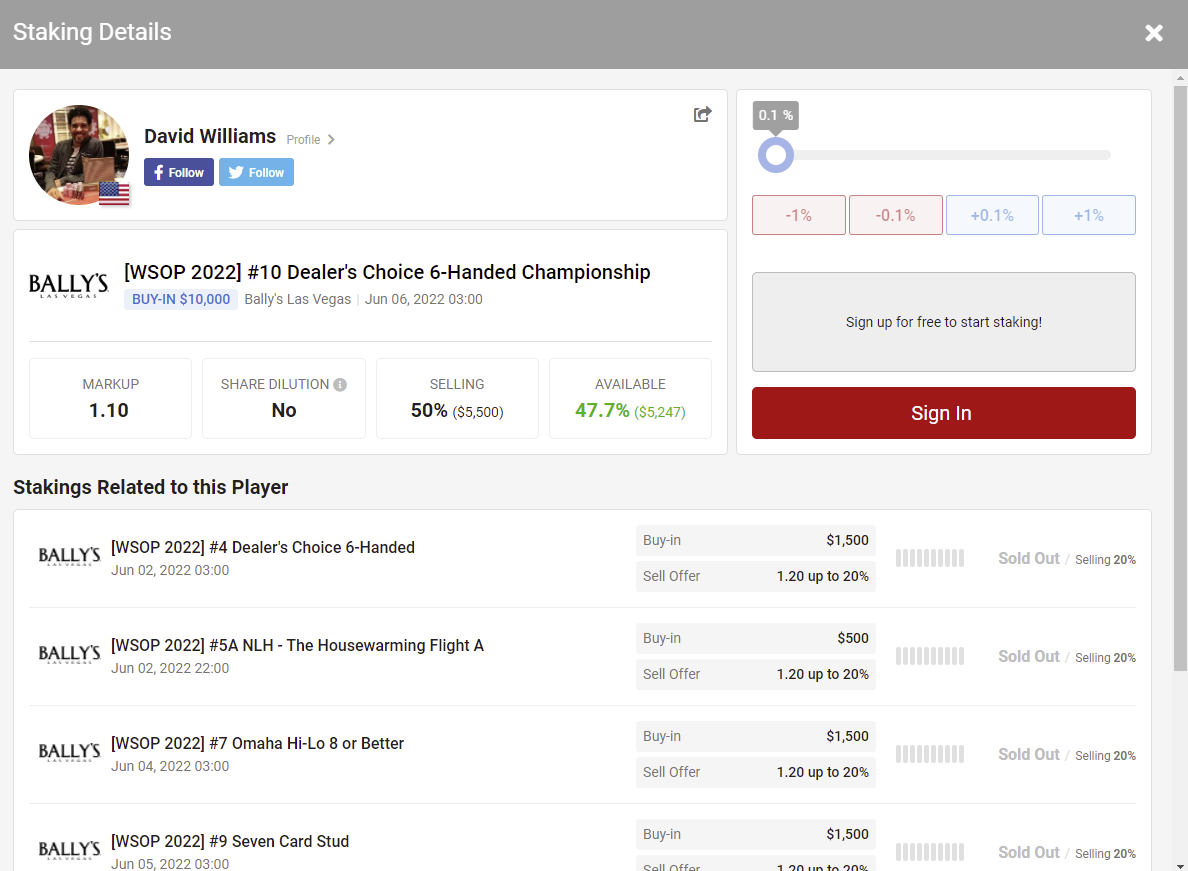1188x871 pixels.
Task: Click the chevron next to Profile
Action: [x=331, y=139]
